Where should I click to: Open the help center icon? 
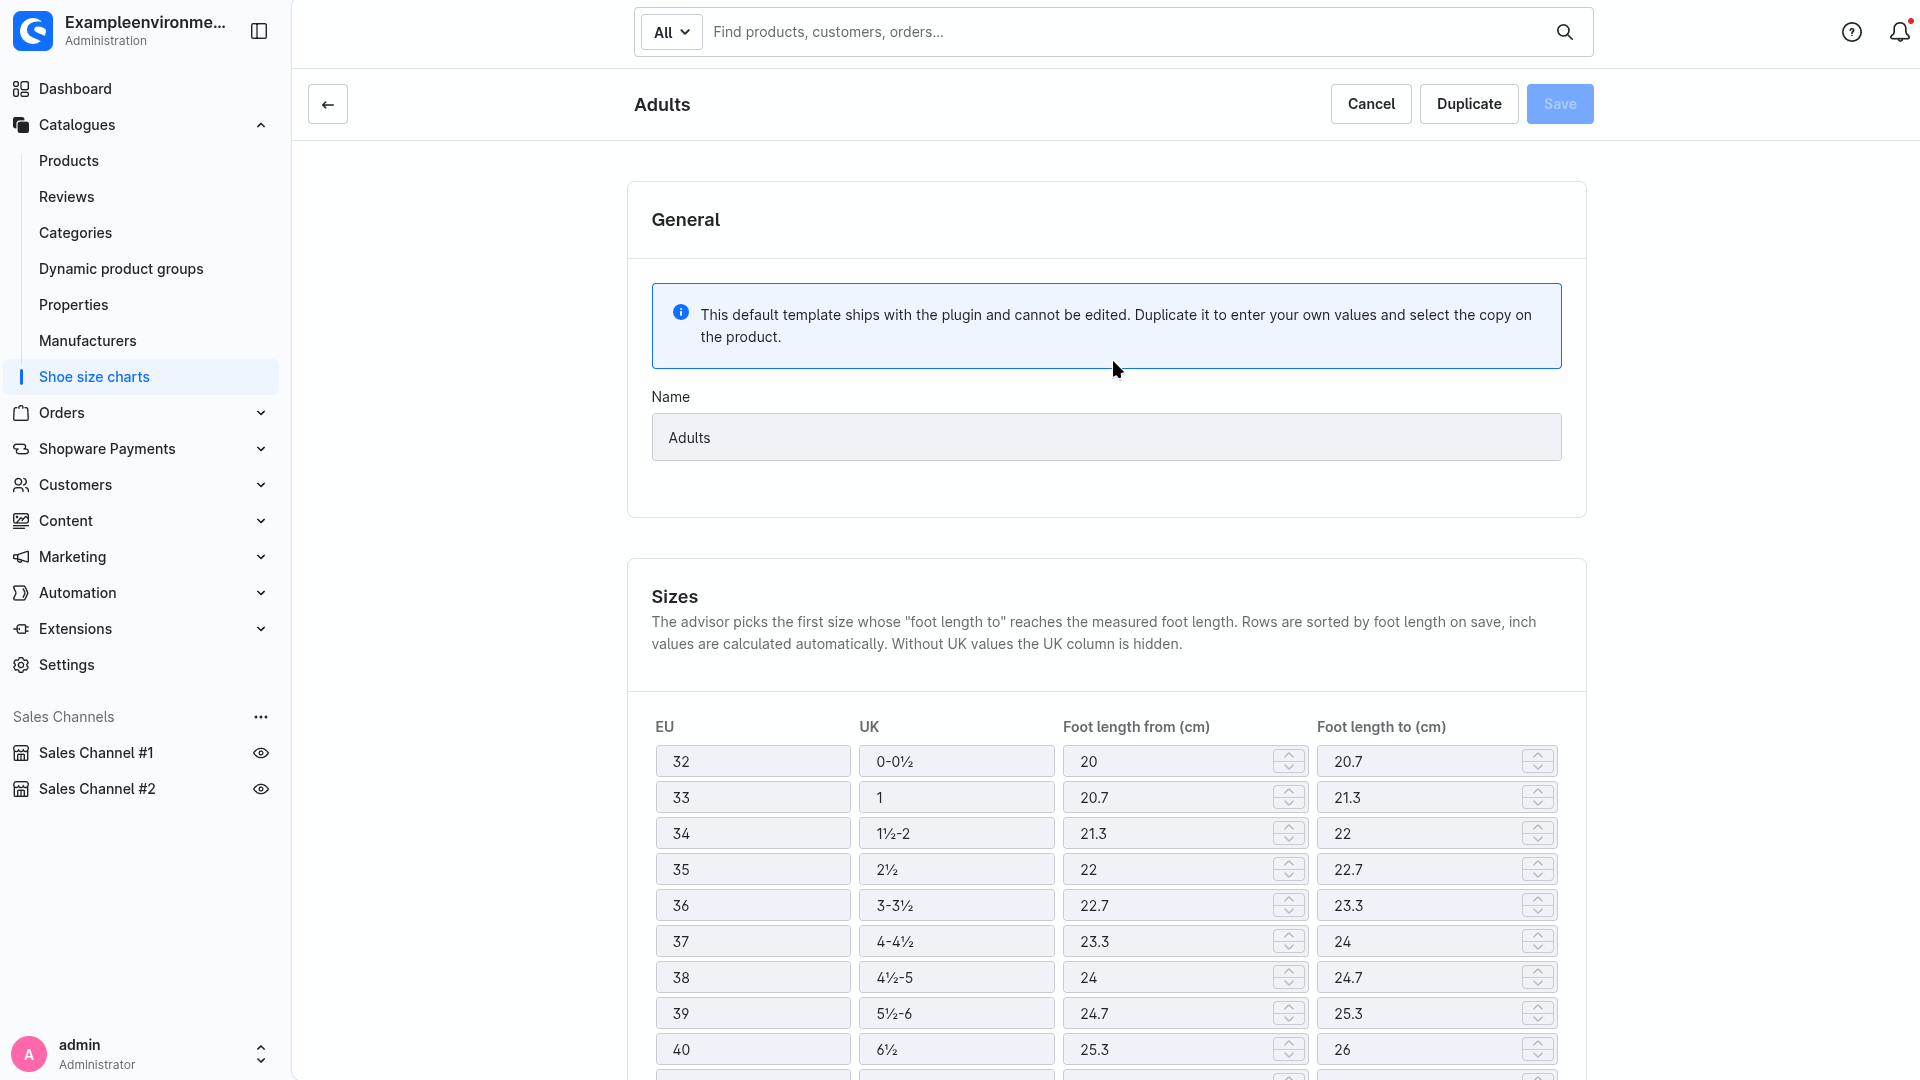[1852, 32]
